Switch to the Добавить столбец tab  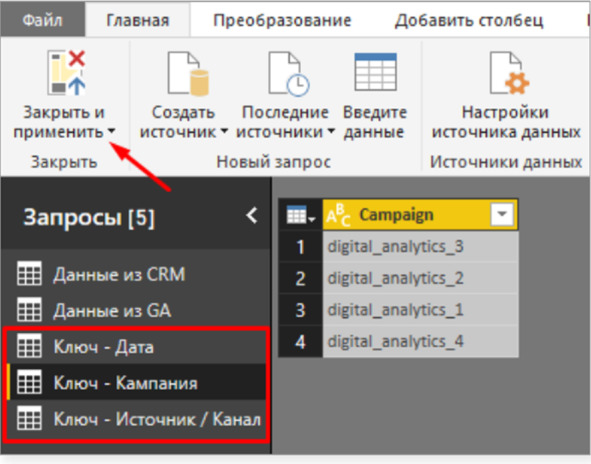point(469,20)
